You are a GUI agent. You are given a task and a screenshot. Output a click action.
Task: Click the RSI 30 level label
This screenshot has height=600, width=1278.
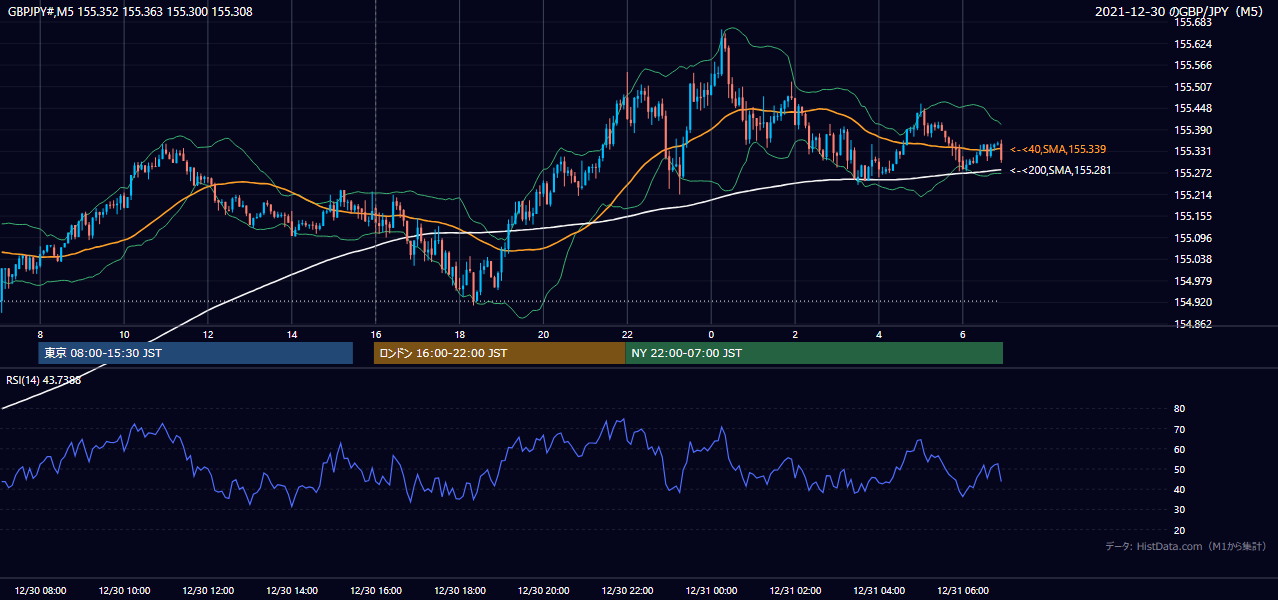click(1179, 510)
